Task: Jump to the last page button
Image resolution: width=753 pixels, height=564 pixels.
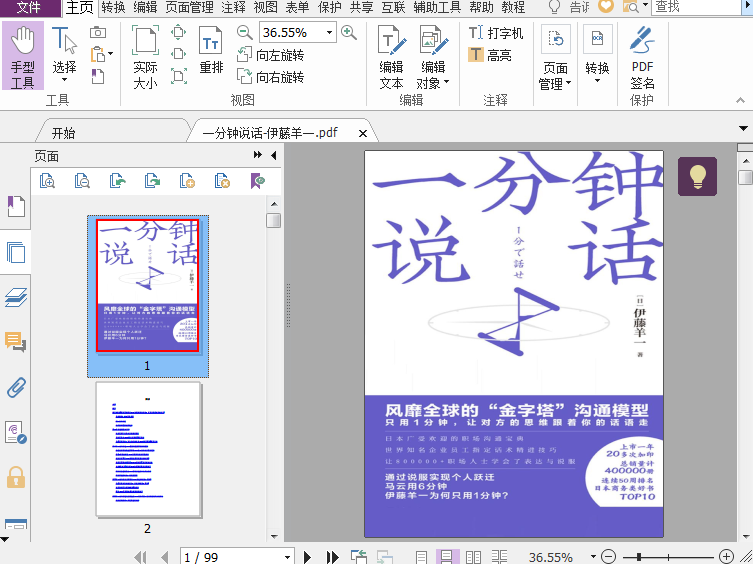Action: [332, 557]
